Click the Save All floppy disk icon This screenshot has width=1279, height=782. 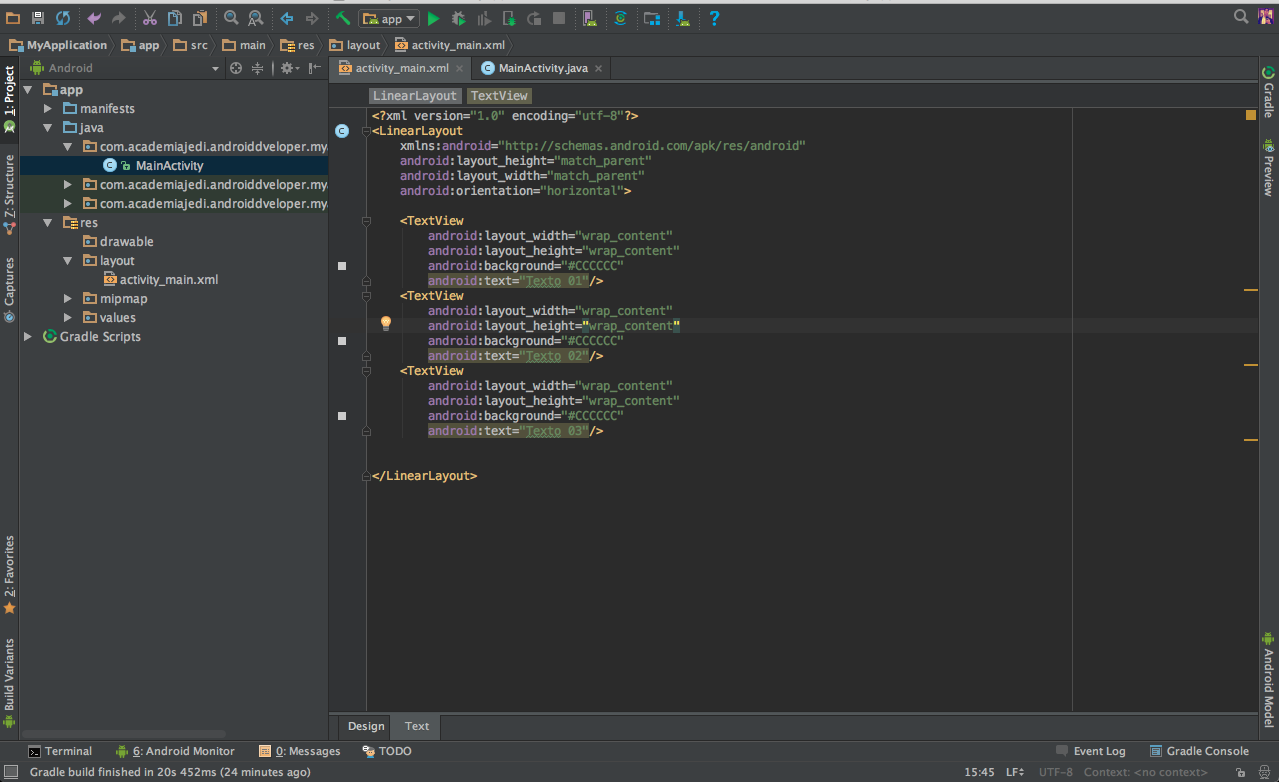[x=38, y=18]
